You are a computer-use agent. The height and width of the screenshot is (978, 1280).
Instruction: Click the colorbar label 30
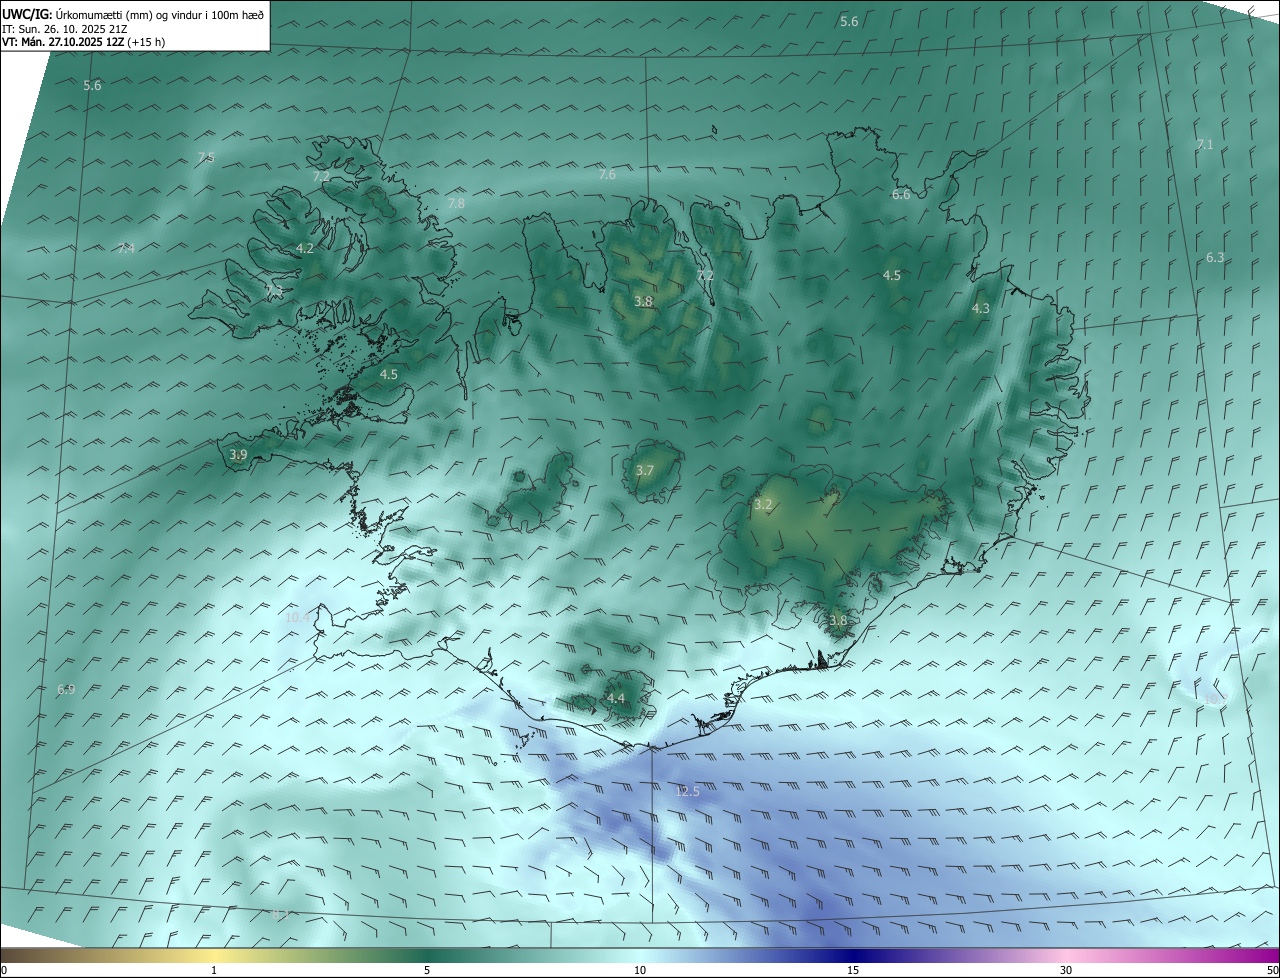1066,970
